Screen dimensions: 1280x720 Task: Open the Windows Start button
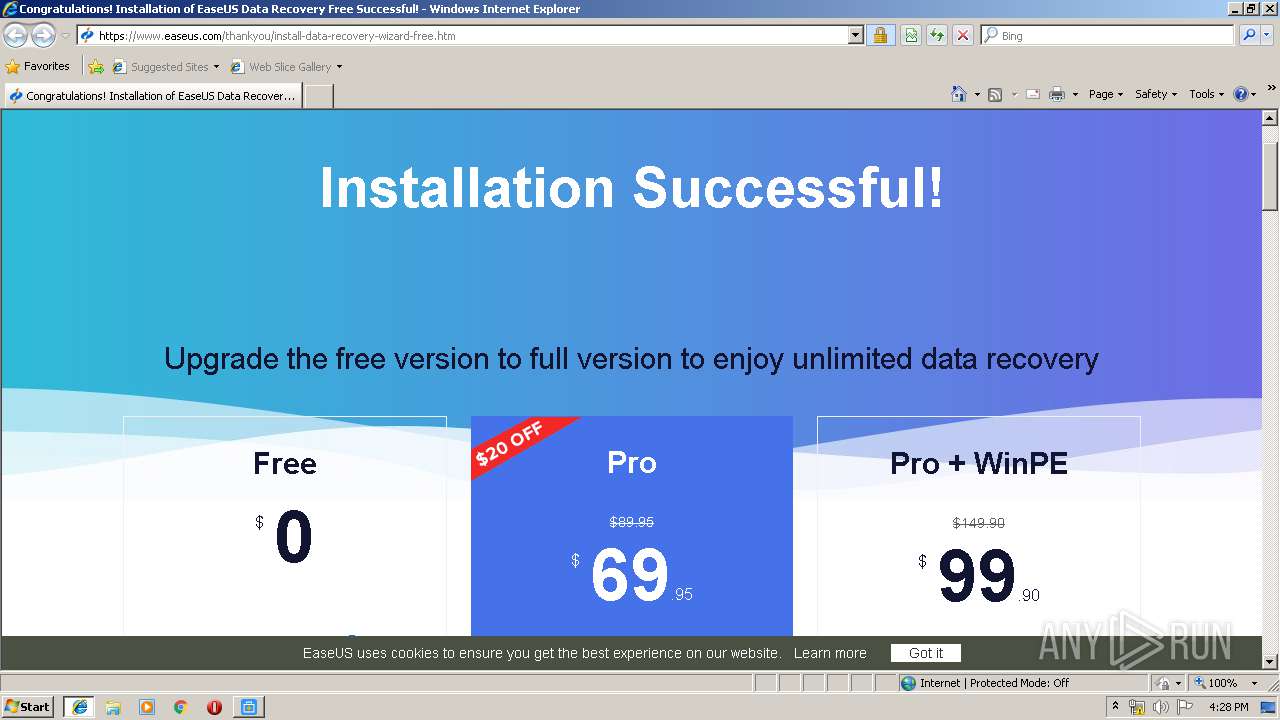pos(27,707)
